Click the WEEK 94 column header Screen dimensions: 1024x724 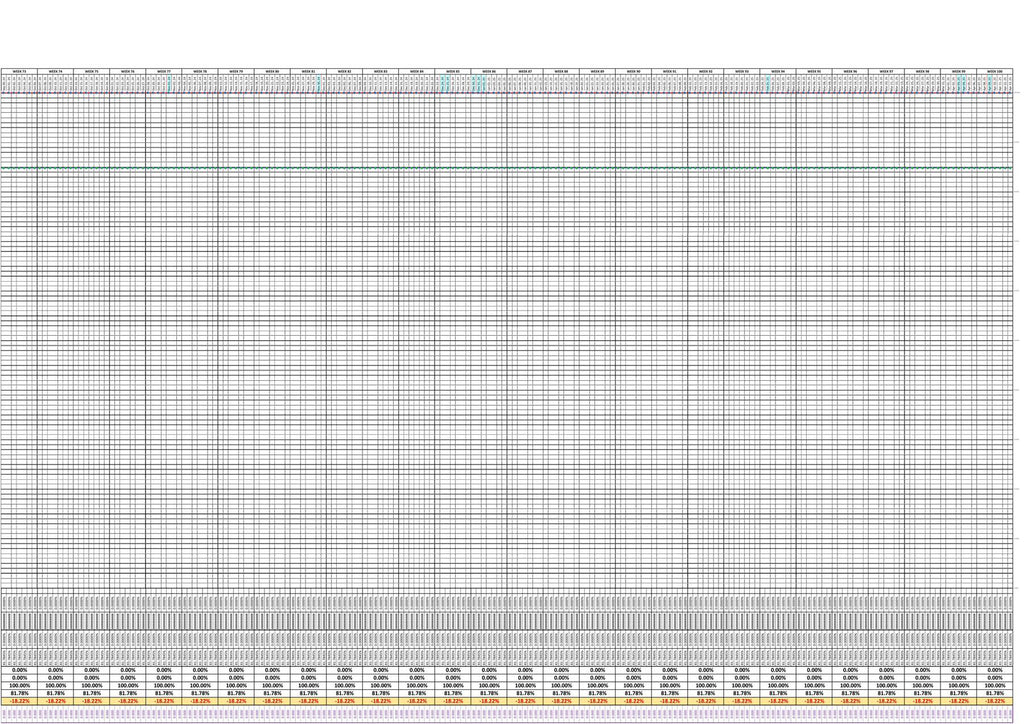coord(778,71)
